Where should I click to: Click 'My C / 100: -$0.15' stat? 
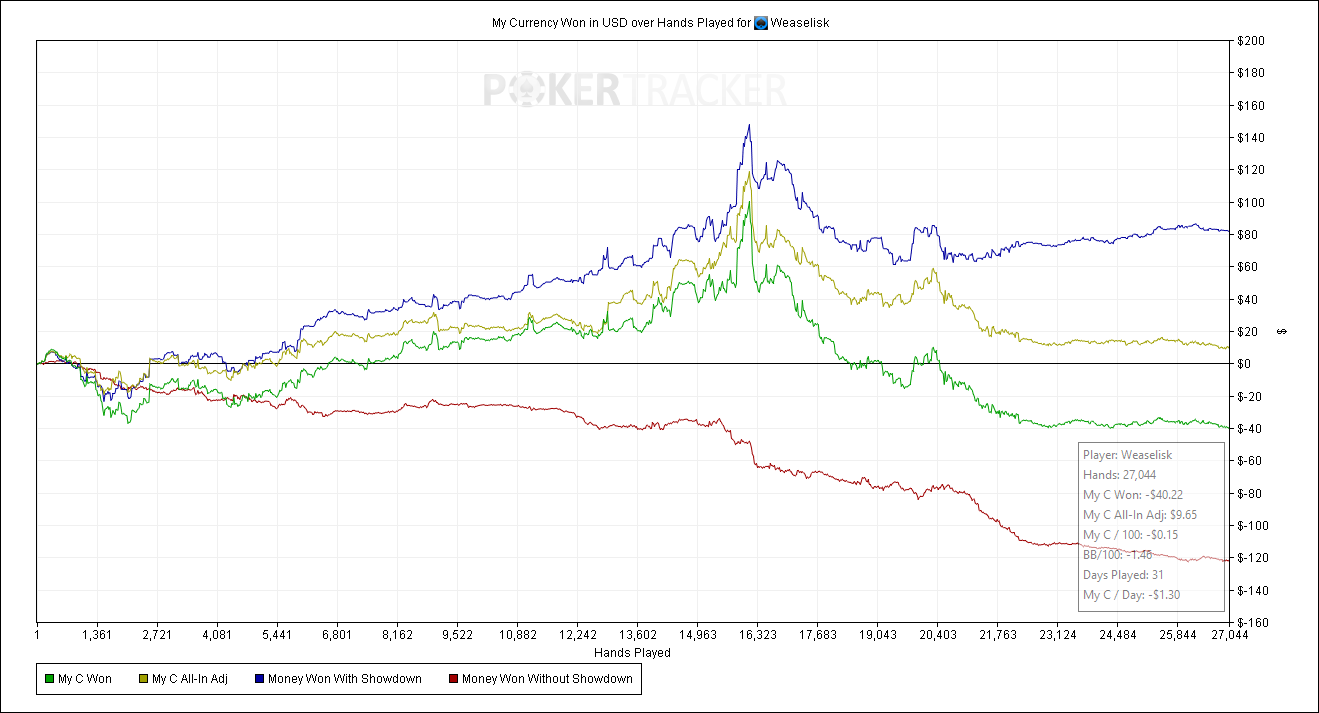click(x=1131, y=535)
